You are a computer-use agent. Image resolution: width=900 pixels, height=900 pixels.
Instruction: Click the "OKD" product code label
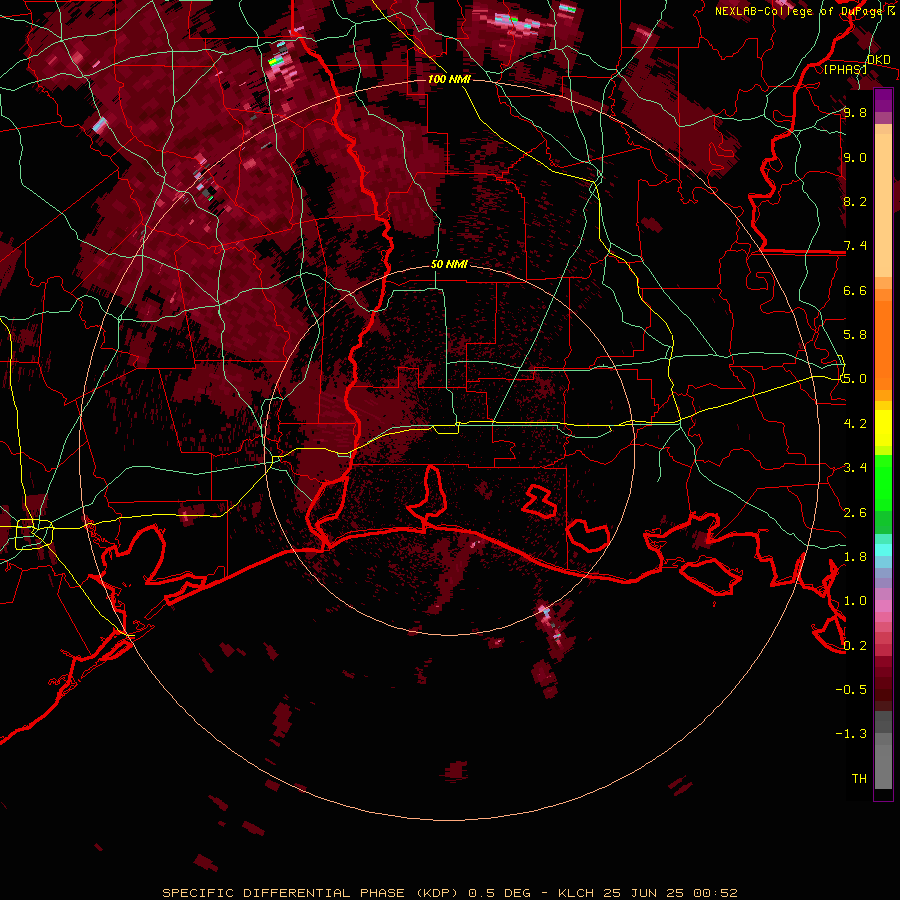coord(878,60)
